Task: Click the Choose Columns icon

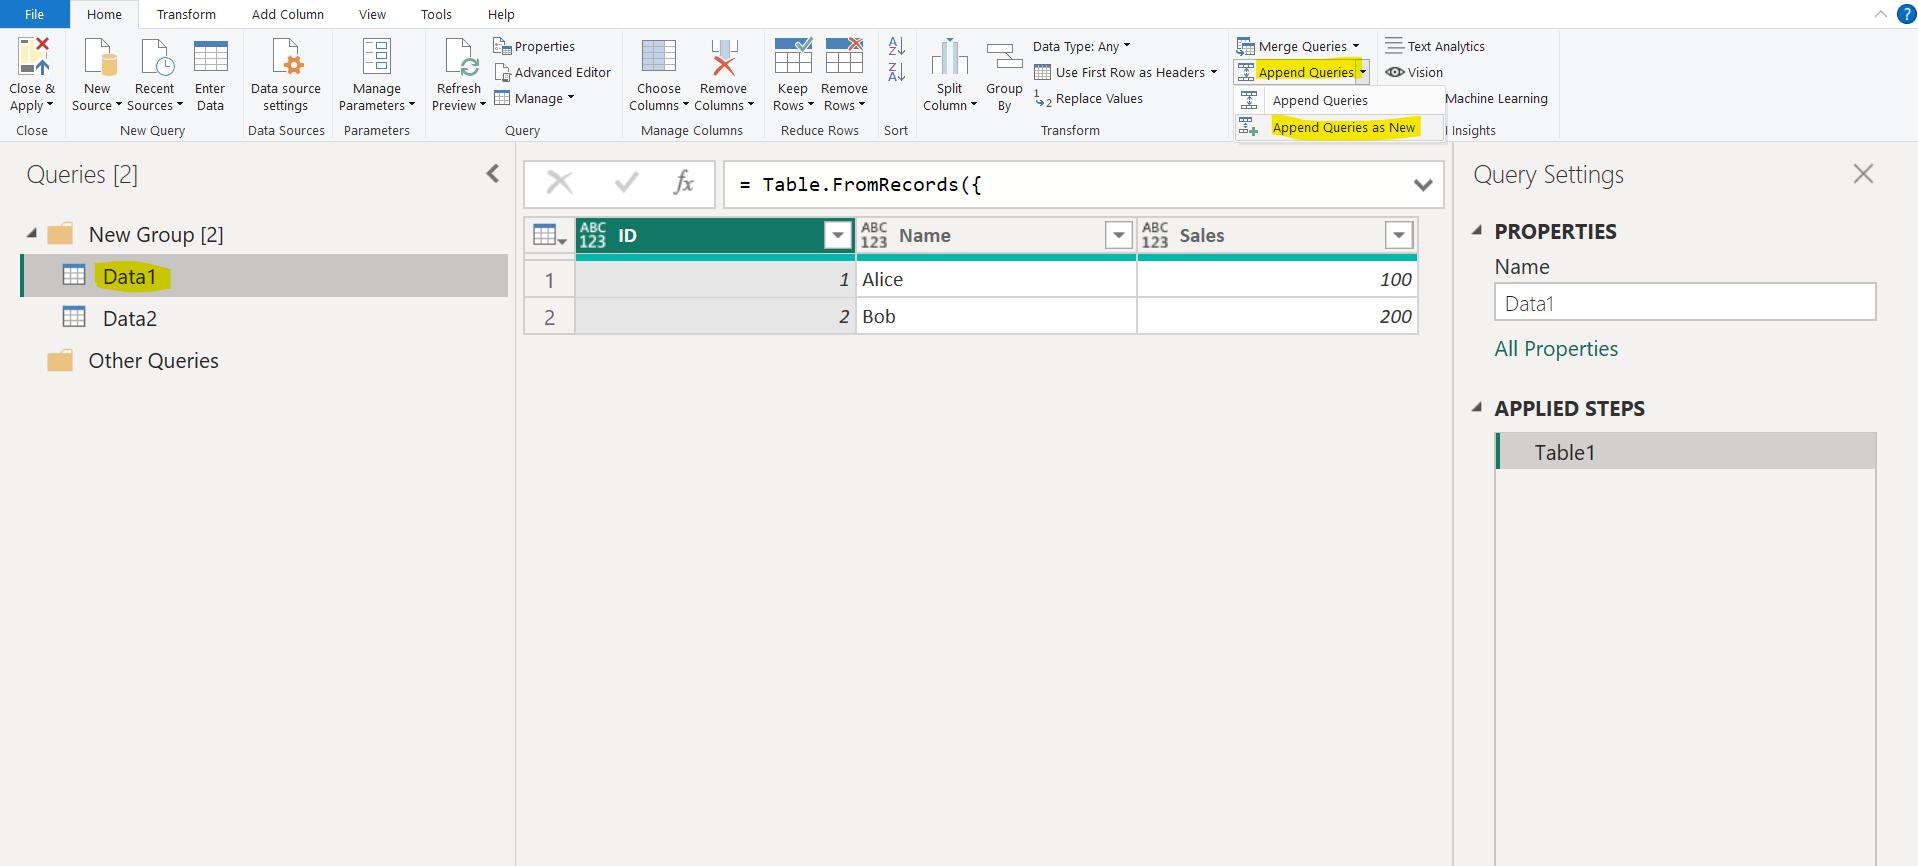Action: (658, 58)
